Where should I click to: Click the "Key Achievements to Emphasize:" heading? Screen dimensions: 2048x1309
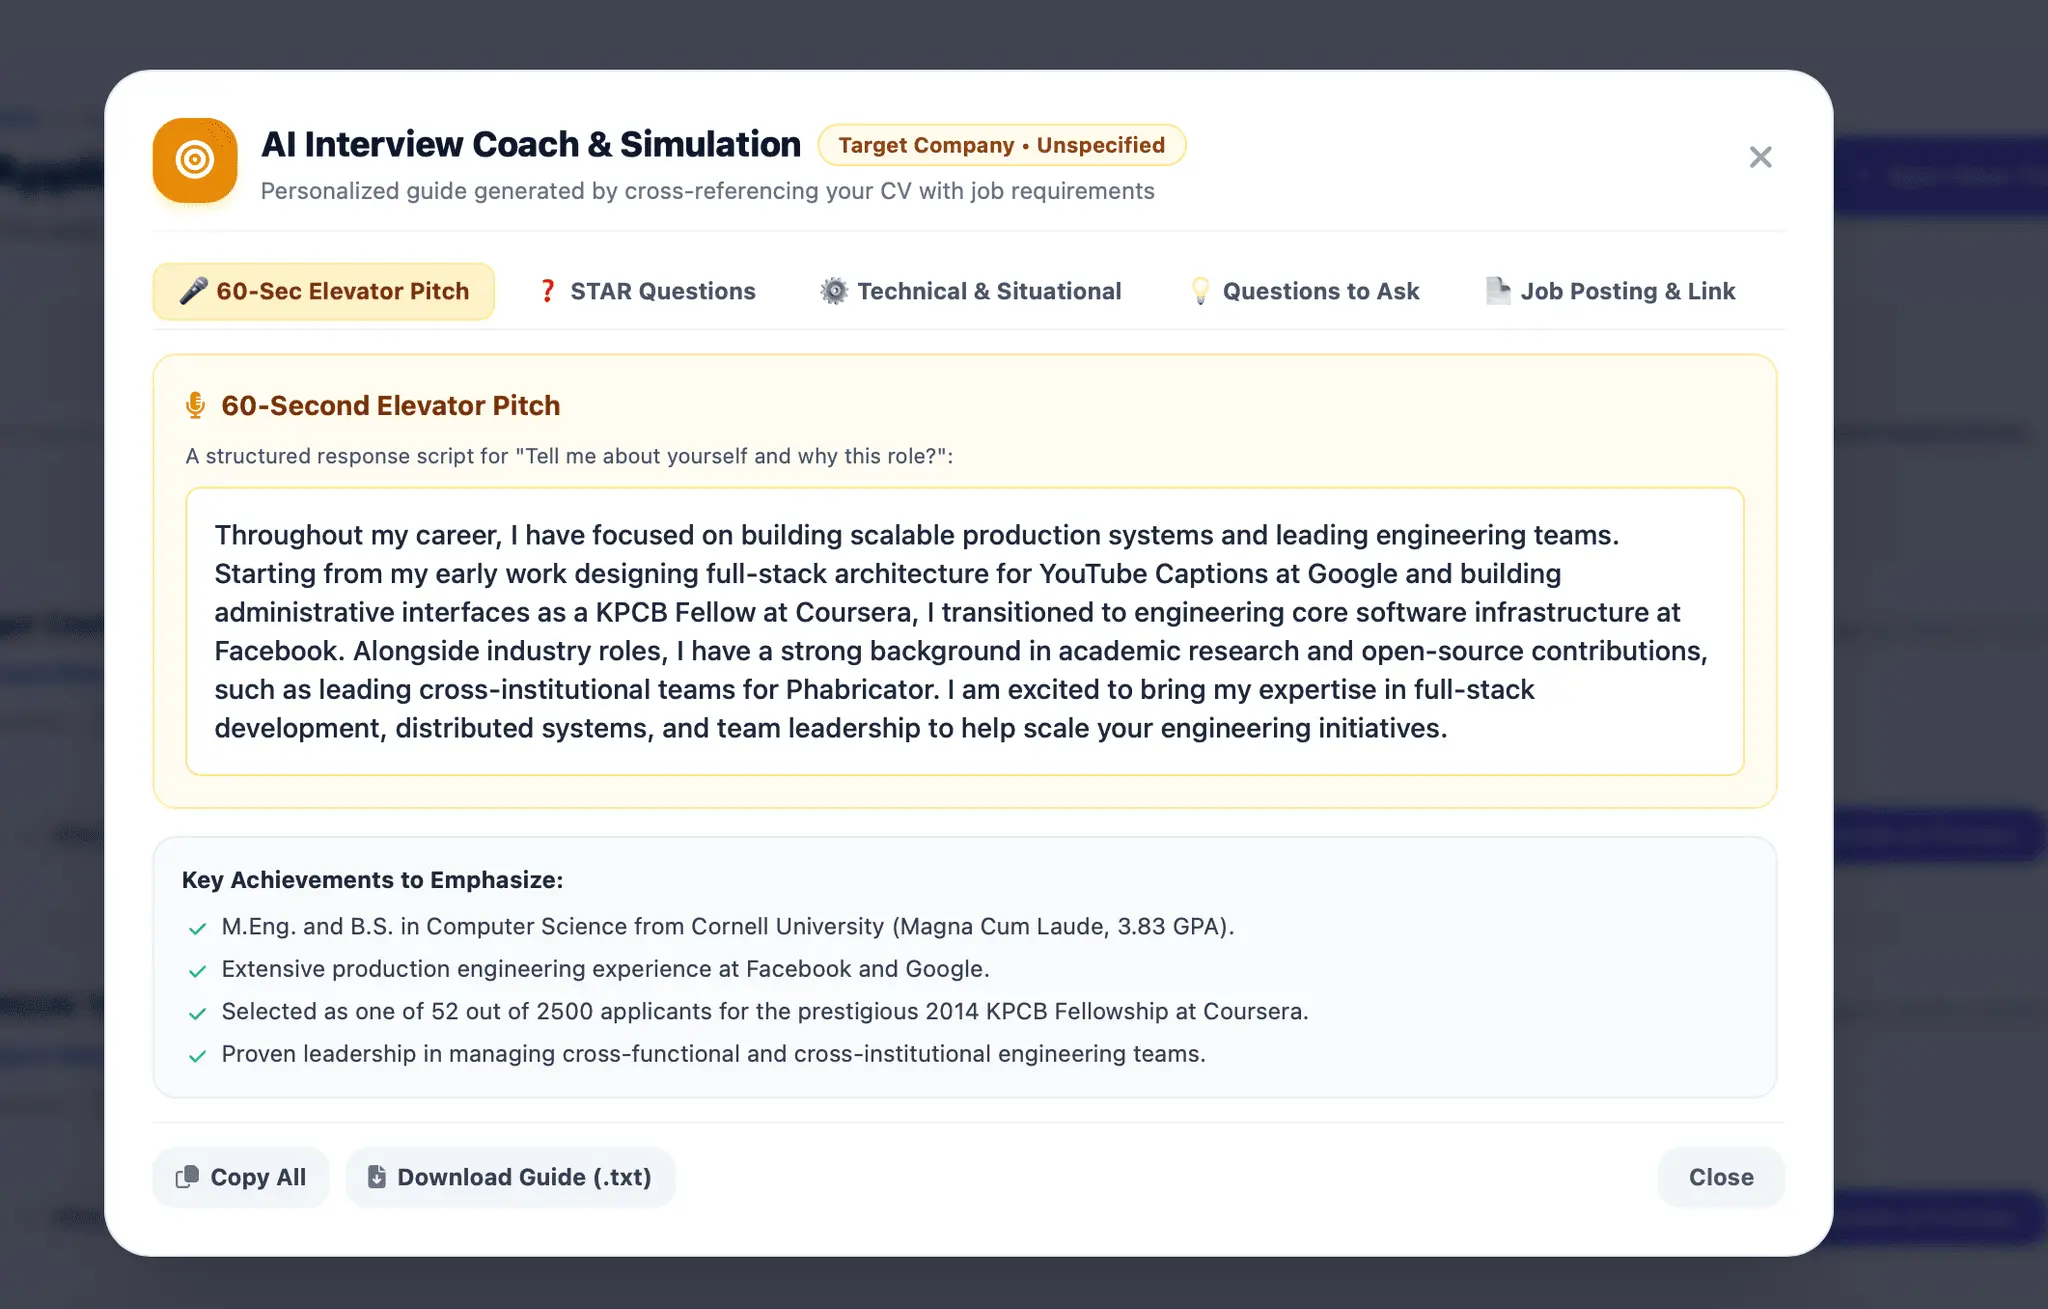372,880
